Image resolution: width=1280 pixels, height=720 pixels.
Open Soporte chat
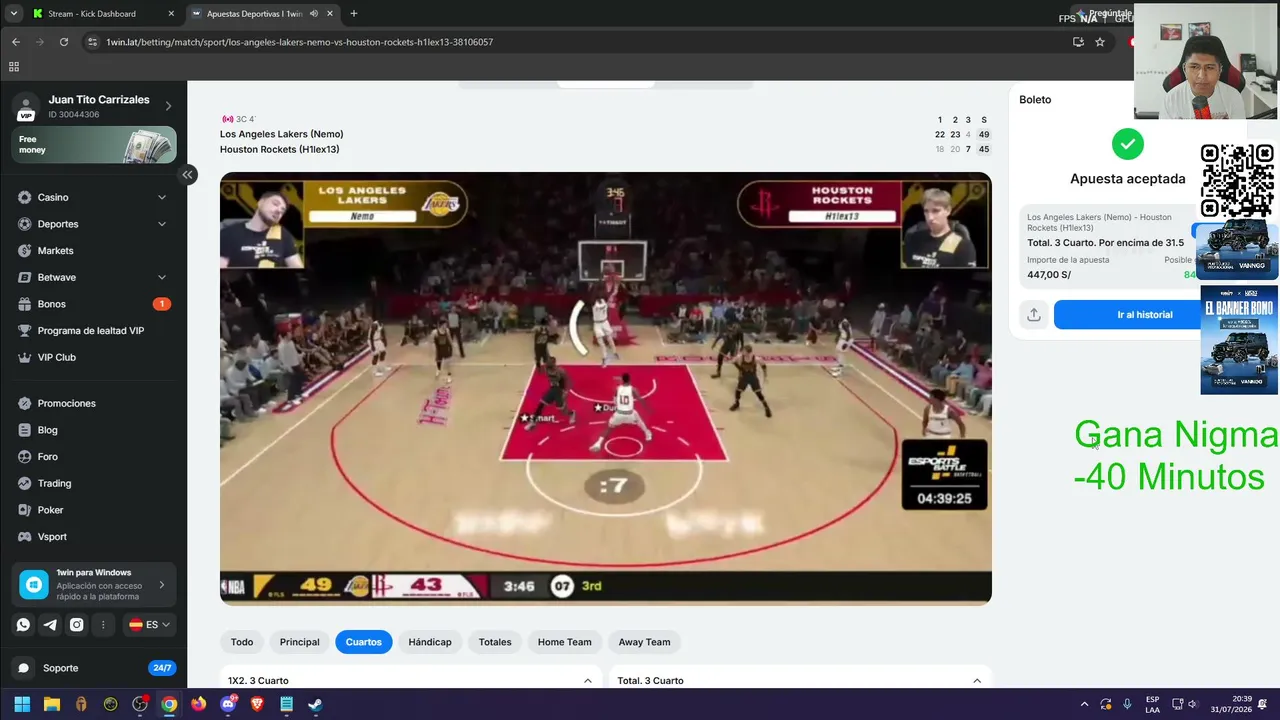tap(94, 668)
